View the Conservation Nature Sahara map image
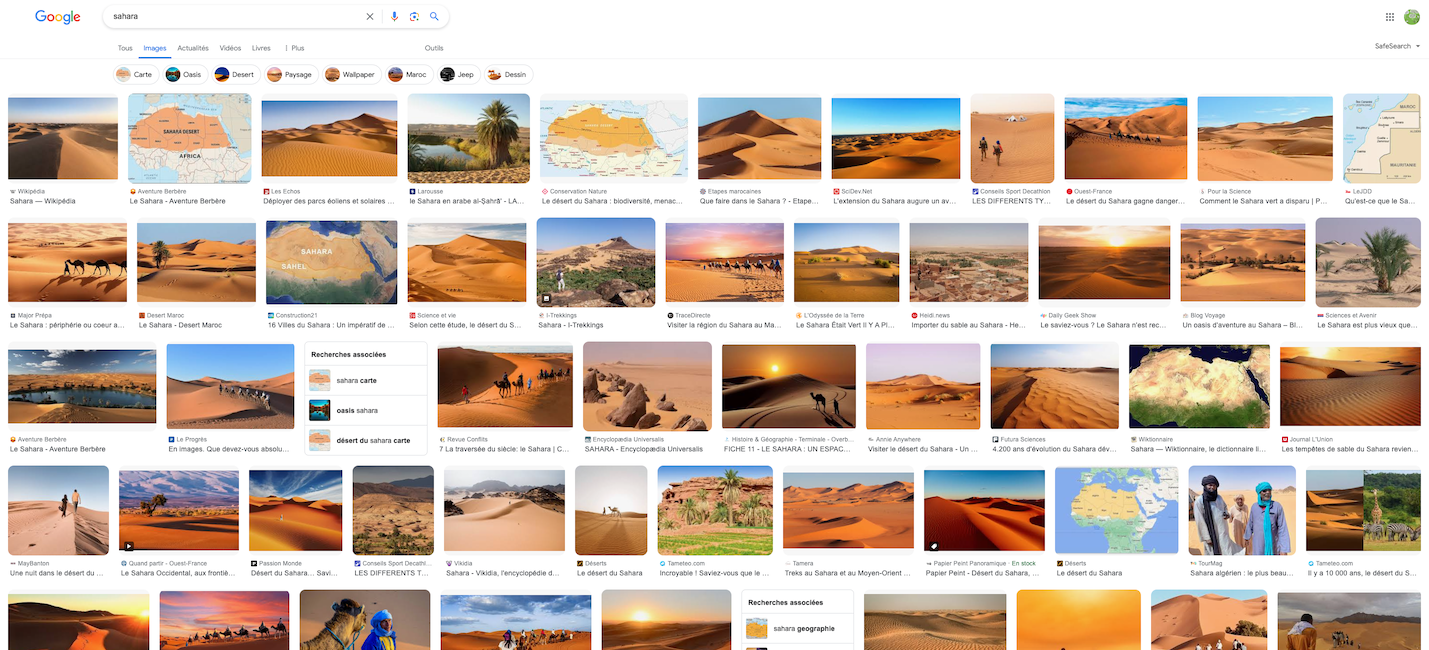 (x=614, y=138)
